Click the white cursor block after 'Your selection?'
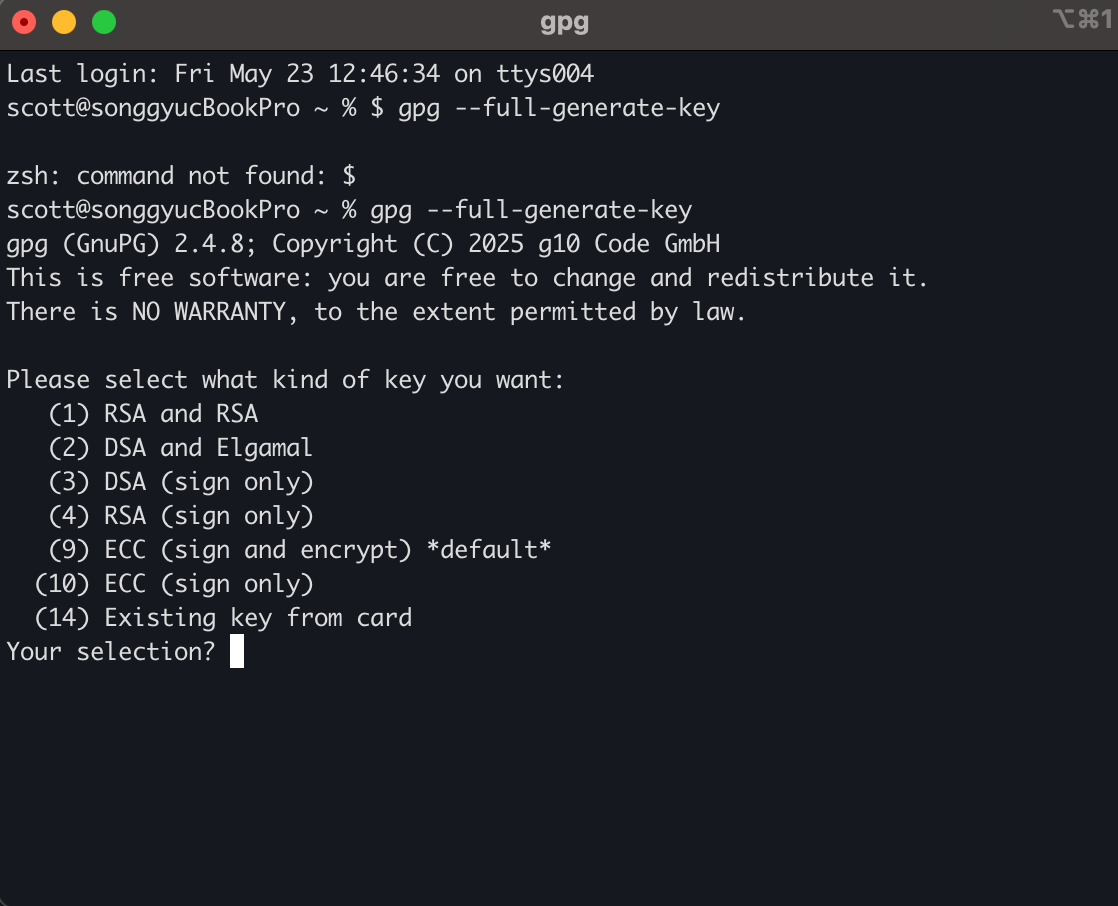This screenshot has height=906, width=1118. [x=237, y=652]
